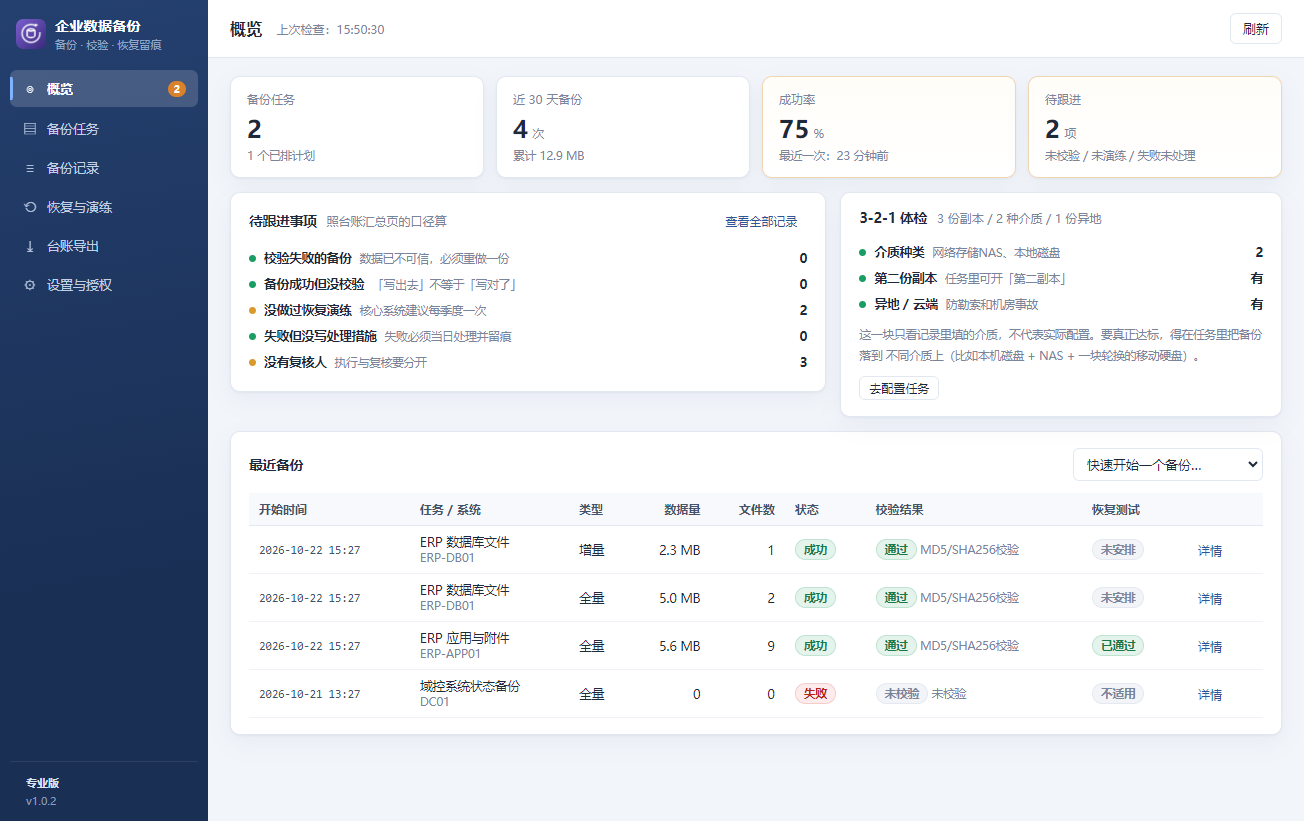Click the 去配置任务 button

[899, 388]
